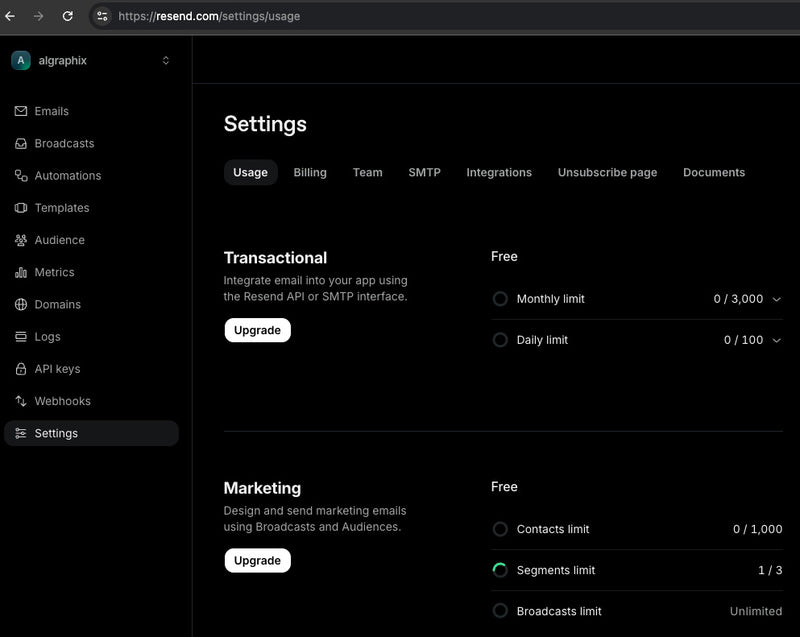Click the 'Marketing' heading
The height and width of the screenshot is (637, 800).
point(262,488)
